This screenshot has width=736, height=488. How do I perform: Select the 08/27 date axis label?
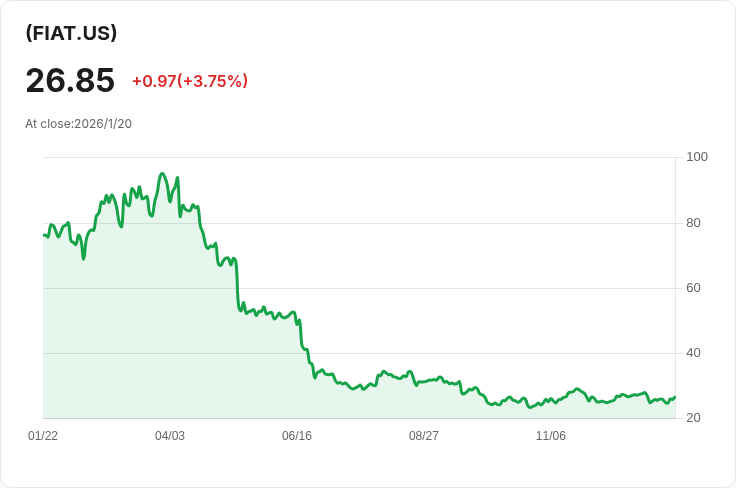[423, 436]
